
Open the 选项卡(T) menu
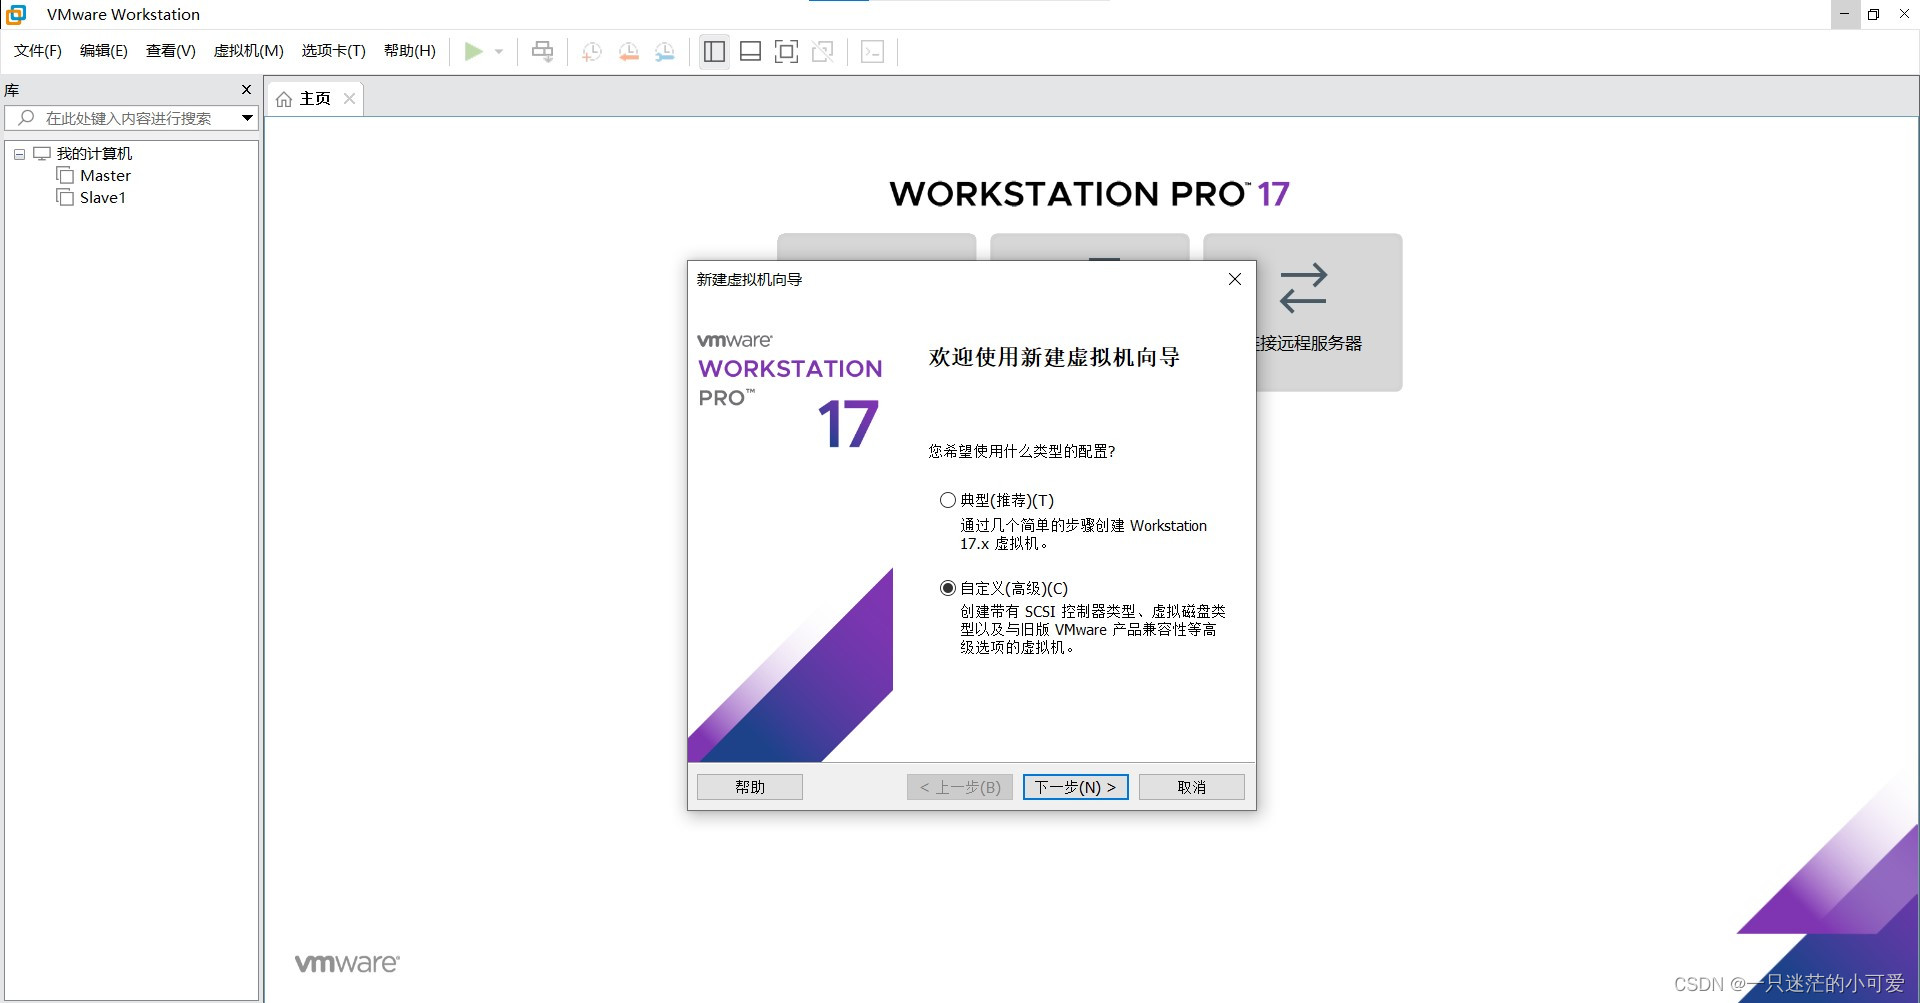(334, 51)
